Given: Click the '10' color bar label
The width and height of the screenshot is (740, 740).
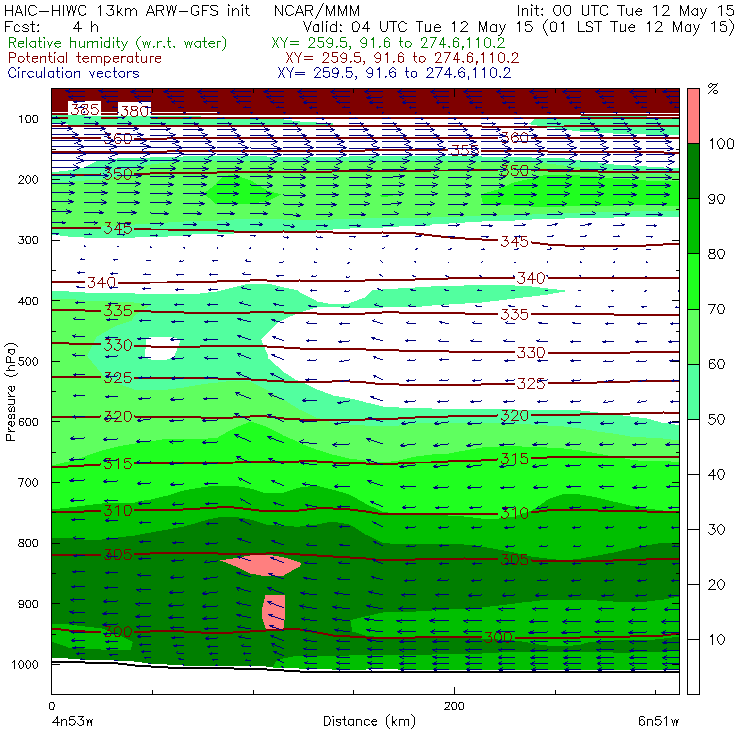Looking at the screenshot, I should click(716, 640).
